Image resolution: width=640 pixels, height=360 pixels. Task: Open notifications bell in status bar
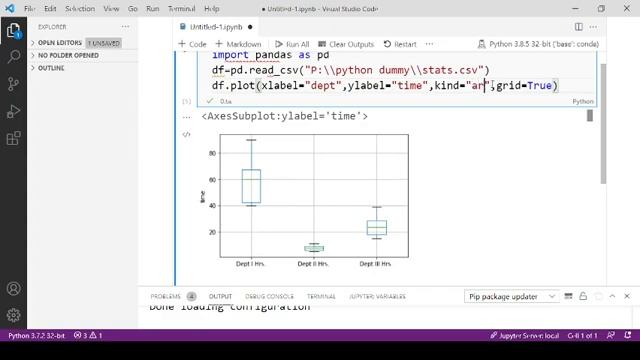tap(628, 336)
